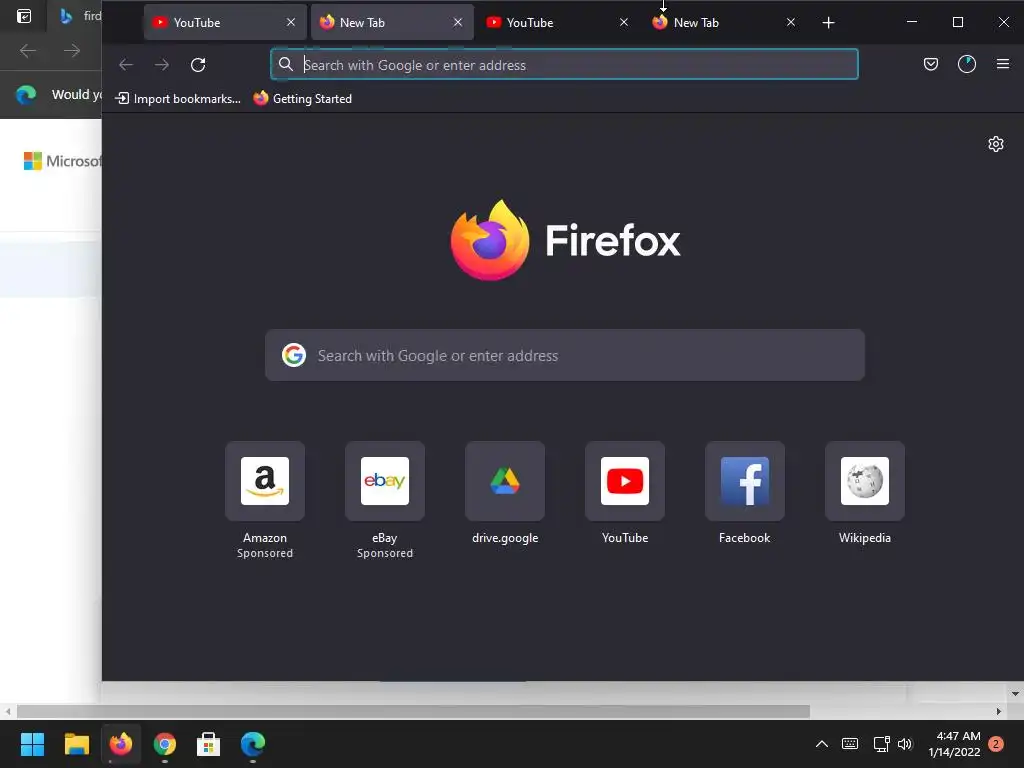Reload the page in the Firefox toolbar
Screen dimensions: 1024x768
(198, 65)
